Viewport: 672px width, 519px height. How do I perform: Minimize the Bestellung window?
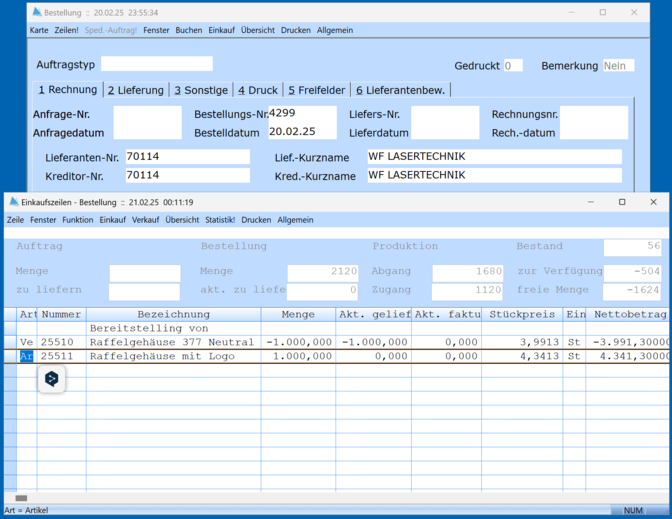[x=569, y=13]
